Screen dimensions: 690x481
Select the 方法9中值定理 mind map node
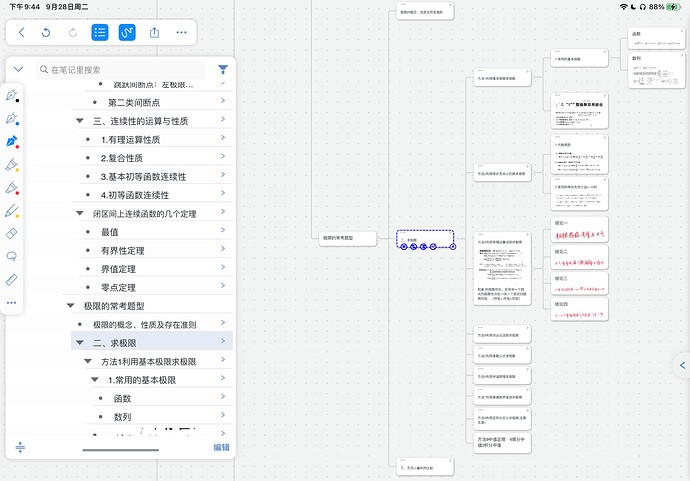point(502,442)
